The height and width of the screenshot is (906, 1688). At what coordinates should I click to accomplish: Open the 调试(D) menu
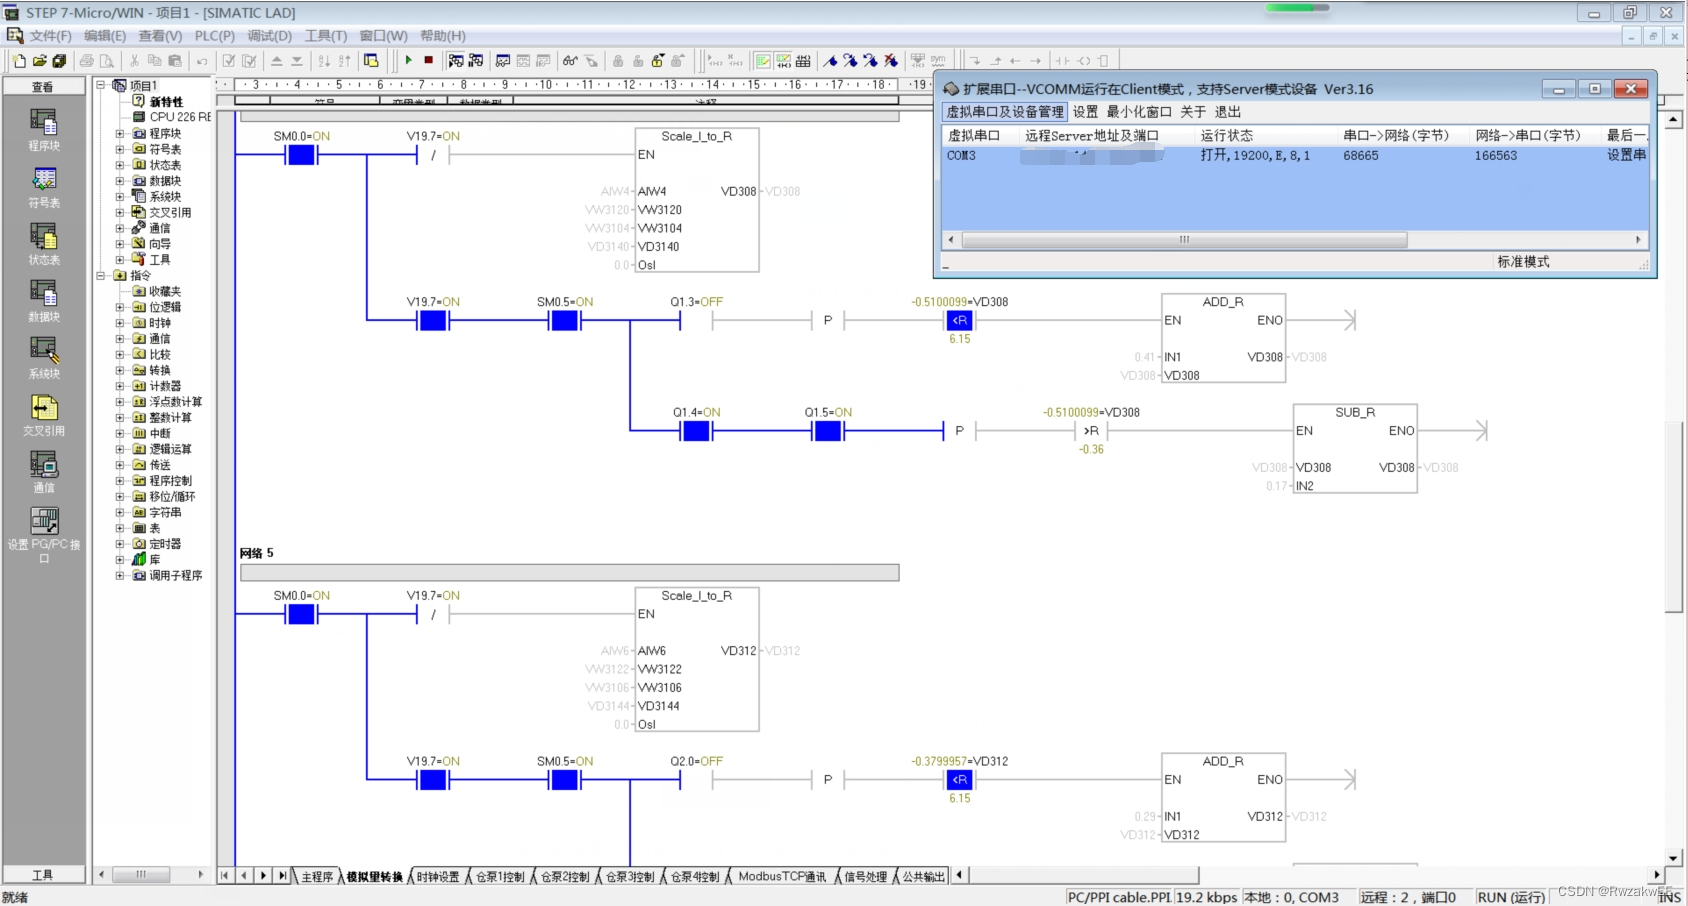click(x=269, y=36)
